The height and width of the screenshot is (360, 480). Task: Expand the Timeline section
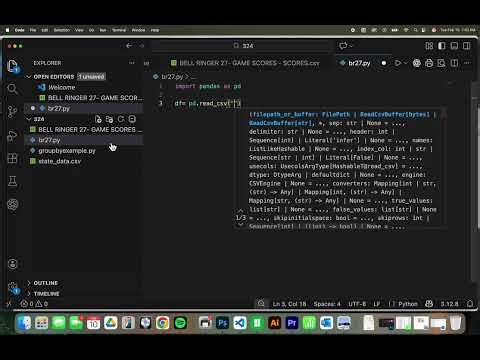pos(29,294)
